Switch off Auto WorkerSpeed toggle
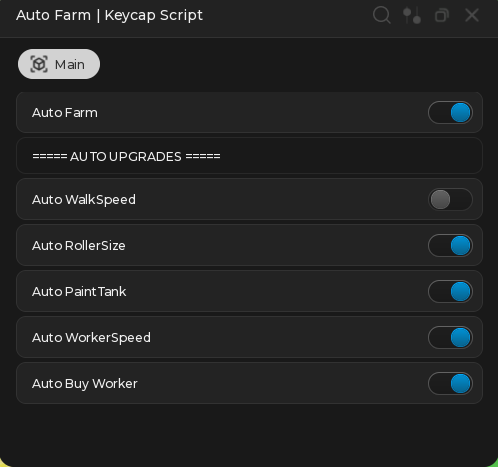This screenshot has width=498, height=467. coord(450,338)
